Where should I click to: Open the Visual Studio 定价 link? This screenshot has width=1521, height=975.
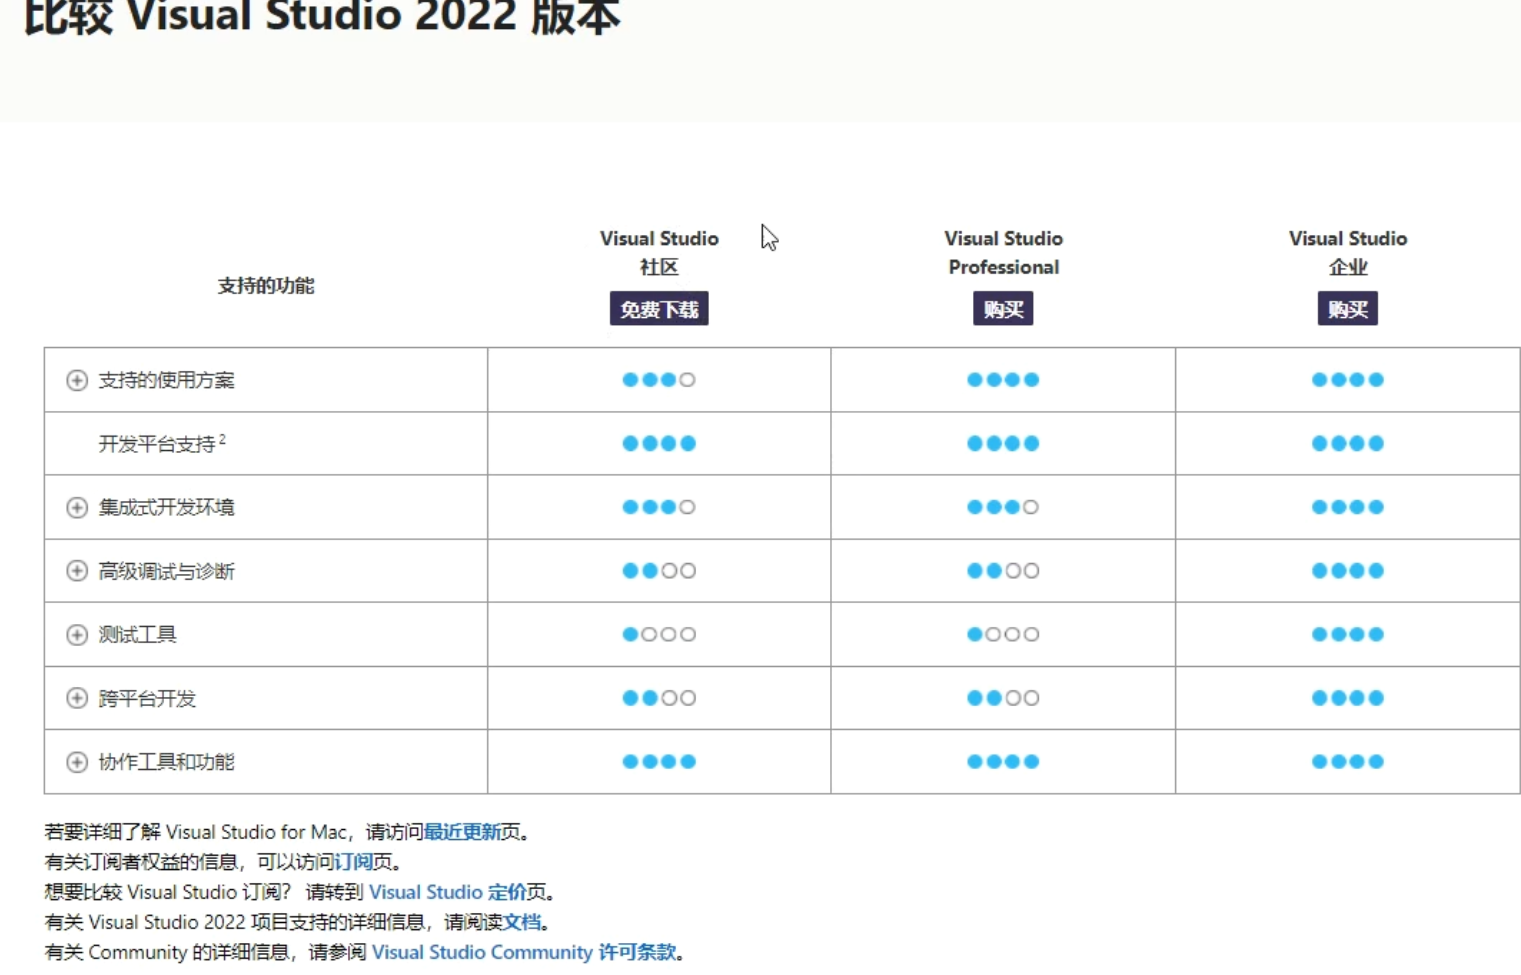(448, 892)
